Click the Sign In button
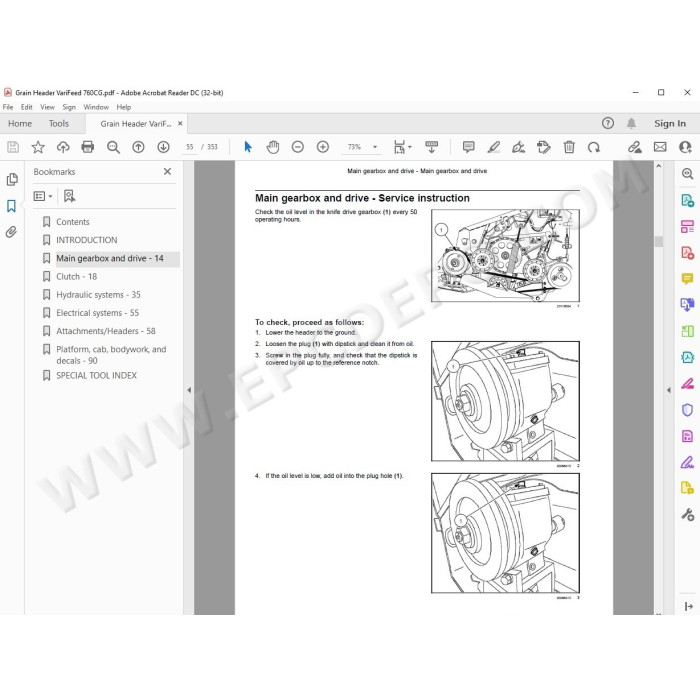Image resolution: width=700 pixels, height=700 pixels. coord(670,123)
